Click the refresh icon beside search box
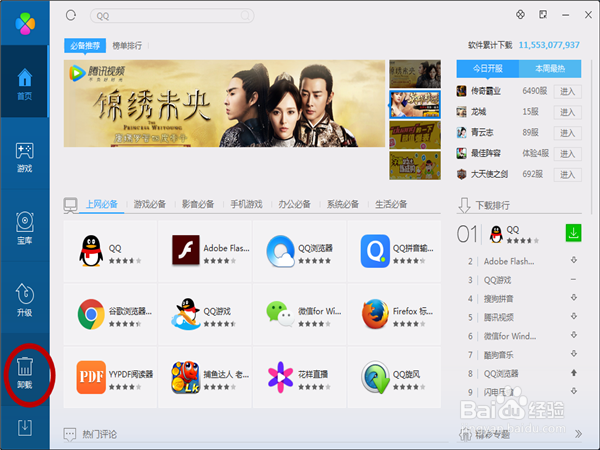Image resolution: width=600 pixels, height=450 pixels. point(71,15)
